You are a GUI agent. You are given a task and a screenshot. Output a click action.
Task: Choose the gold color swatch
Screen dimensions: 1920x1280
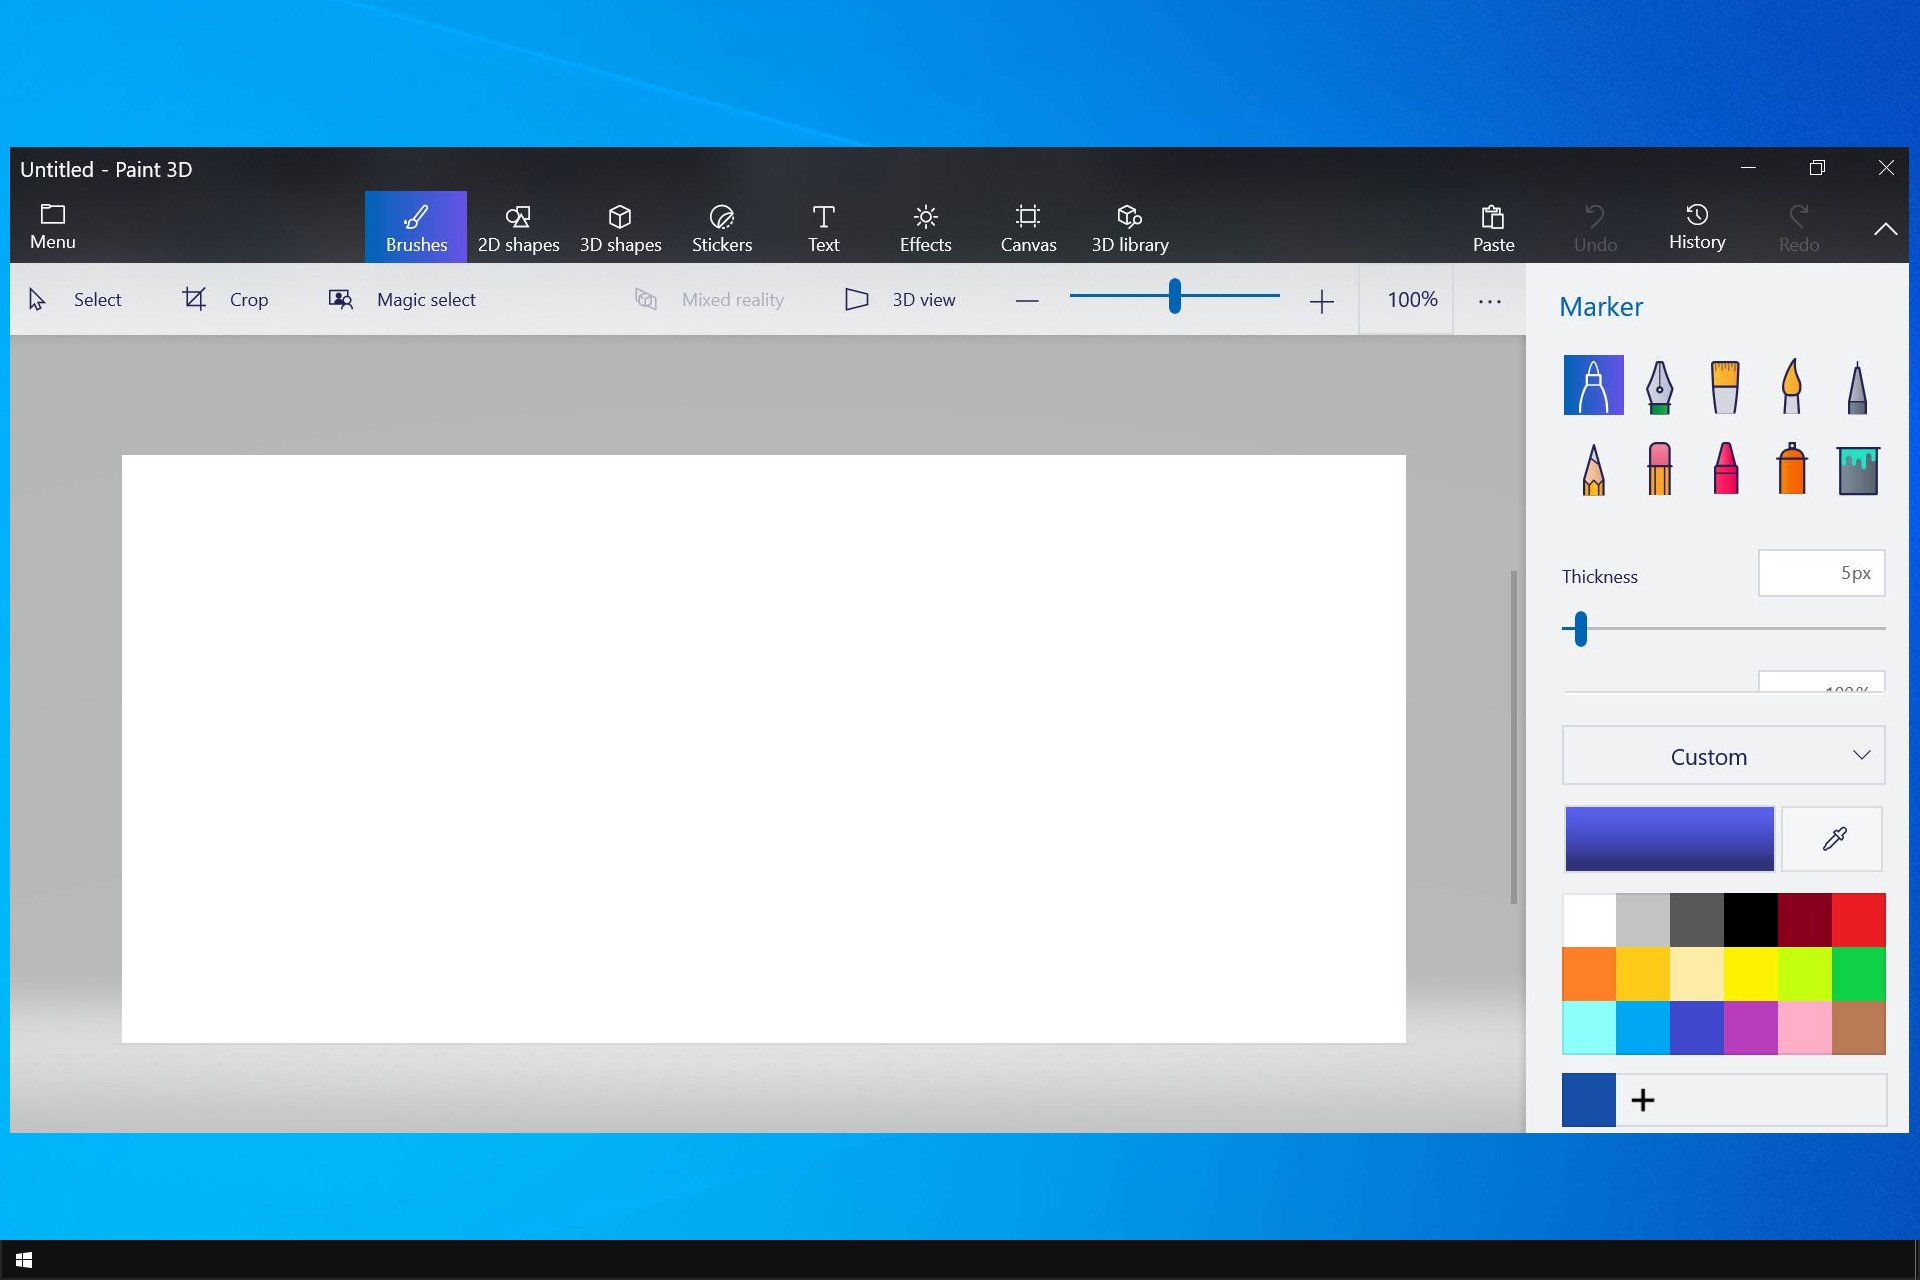click(1643, 974)
